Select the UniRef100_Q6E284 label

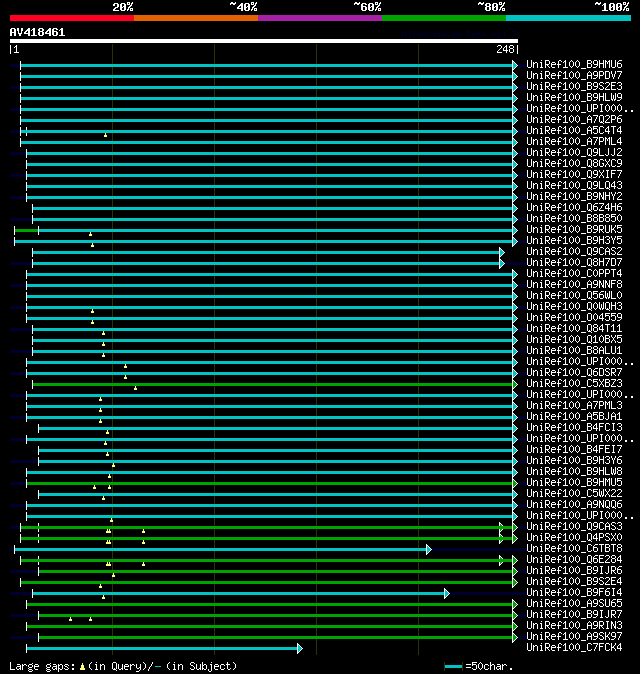[x=574, y=560]
